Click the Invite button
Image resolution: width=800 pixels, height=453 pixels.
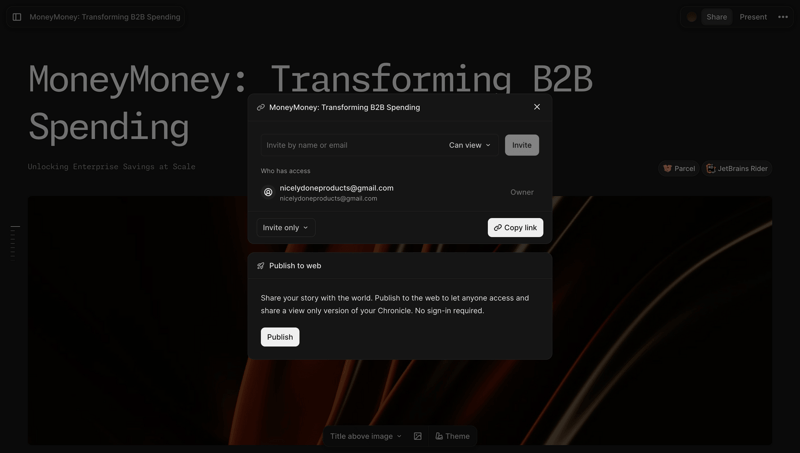click(x=521, y=145)
